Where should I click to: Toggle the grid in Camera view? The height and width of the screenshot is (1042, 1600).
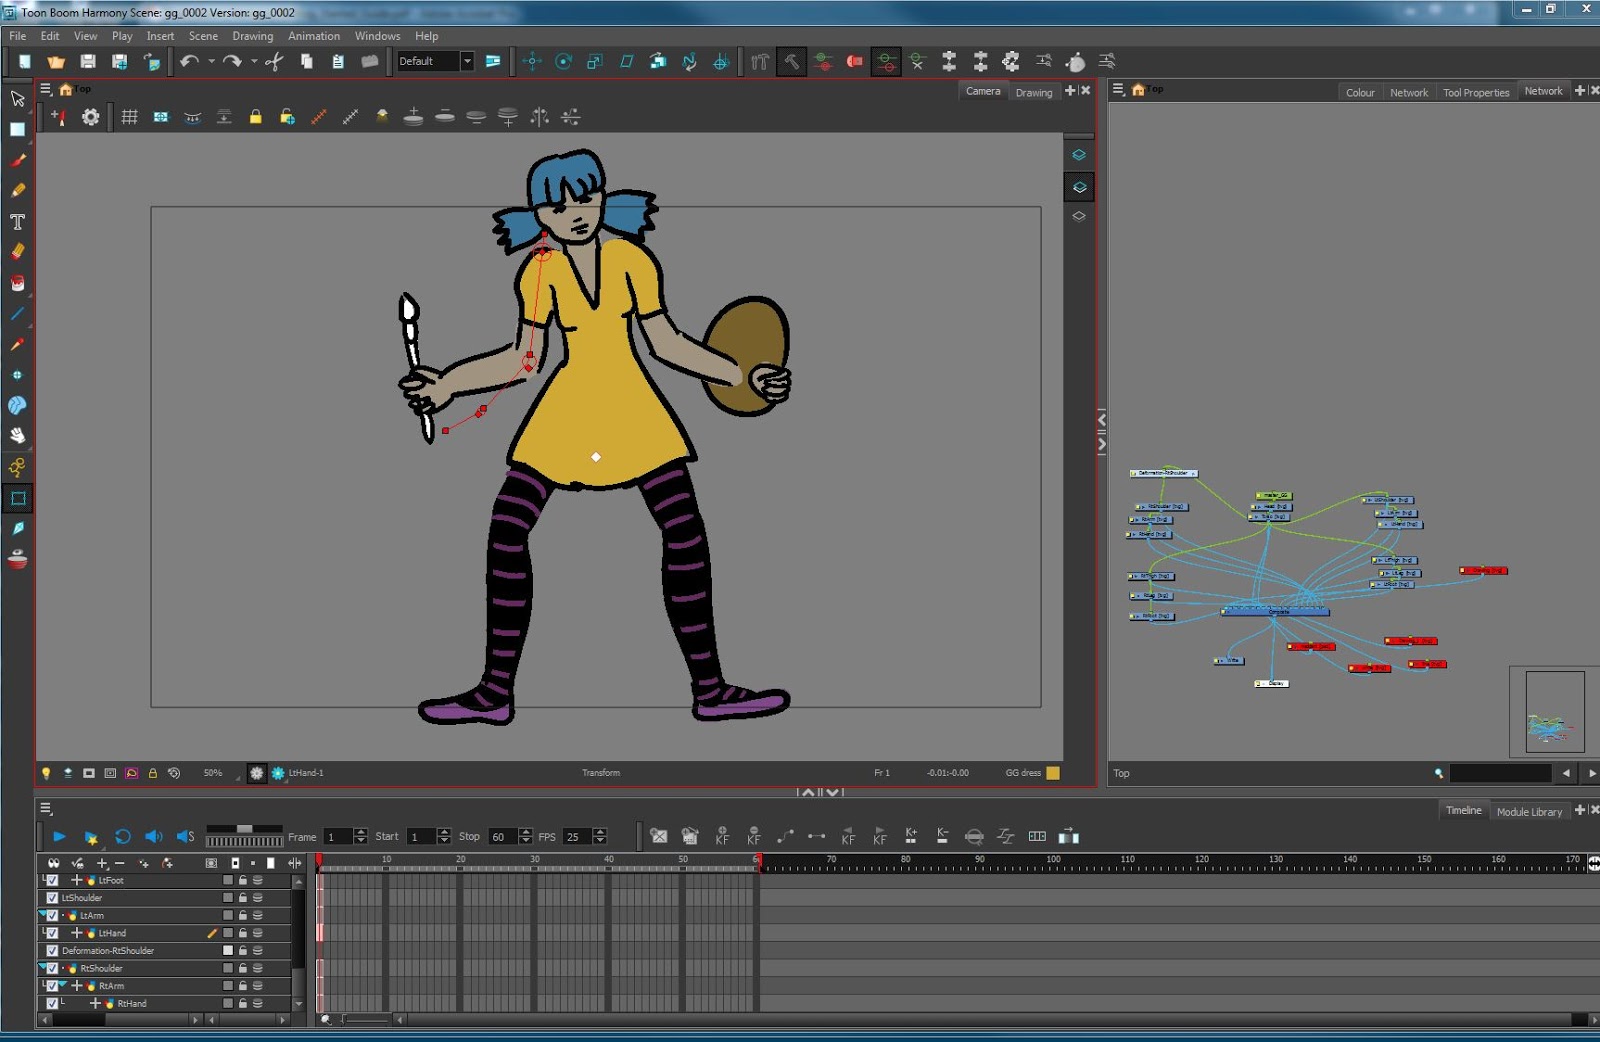point(129,117)
